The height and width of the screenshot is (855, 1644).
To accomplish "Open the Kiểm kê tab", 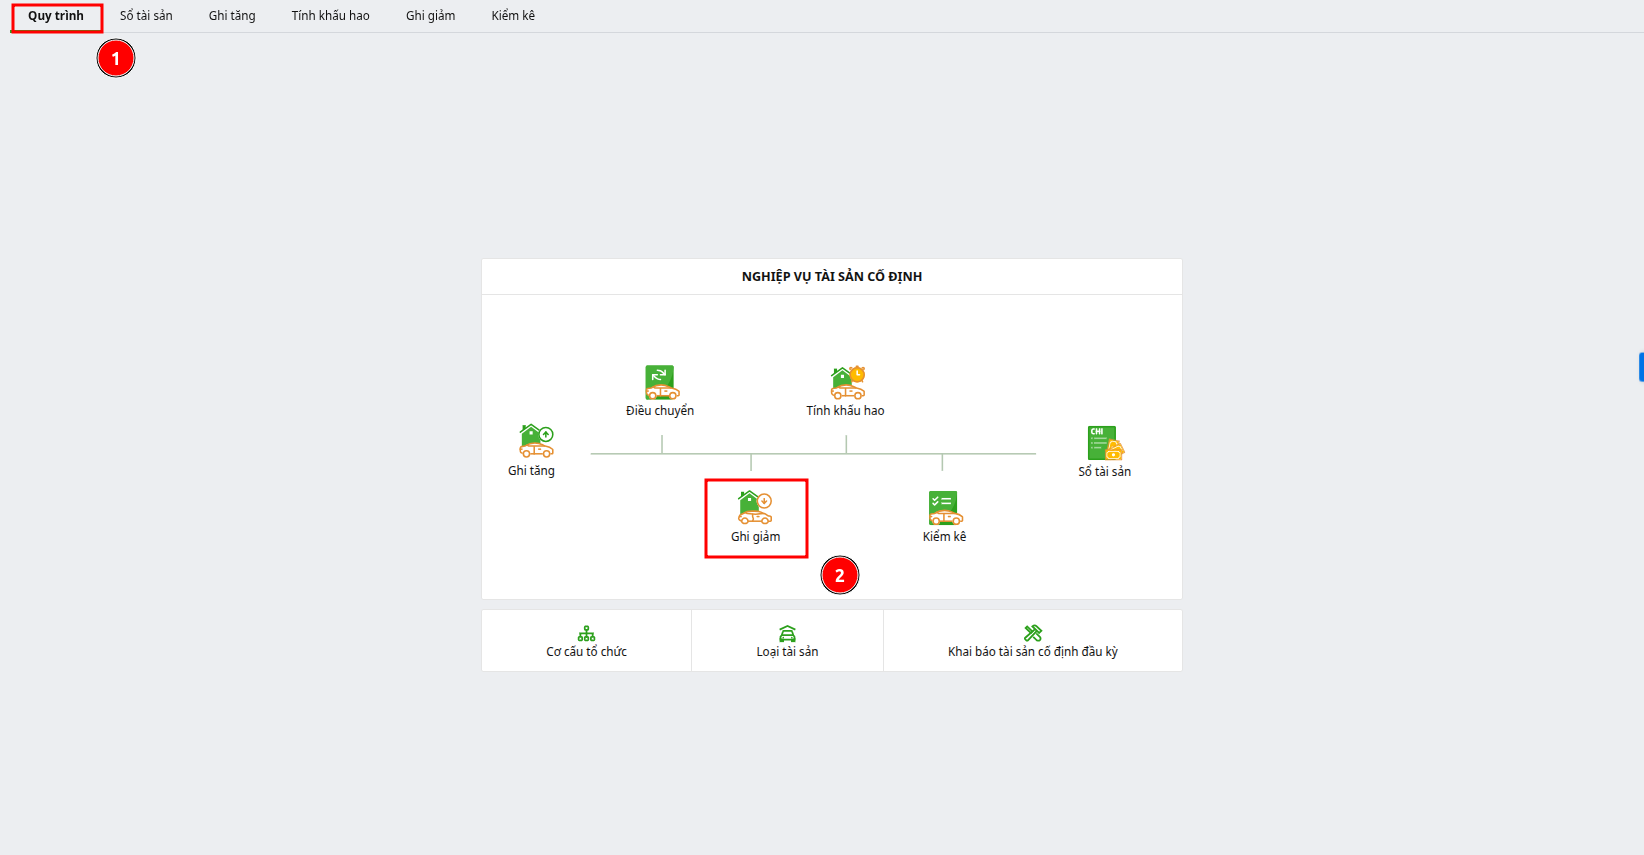I will click(x=513, y=16).
